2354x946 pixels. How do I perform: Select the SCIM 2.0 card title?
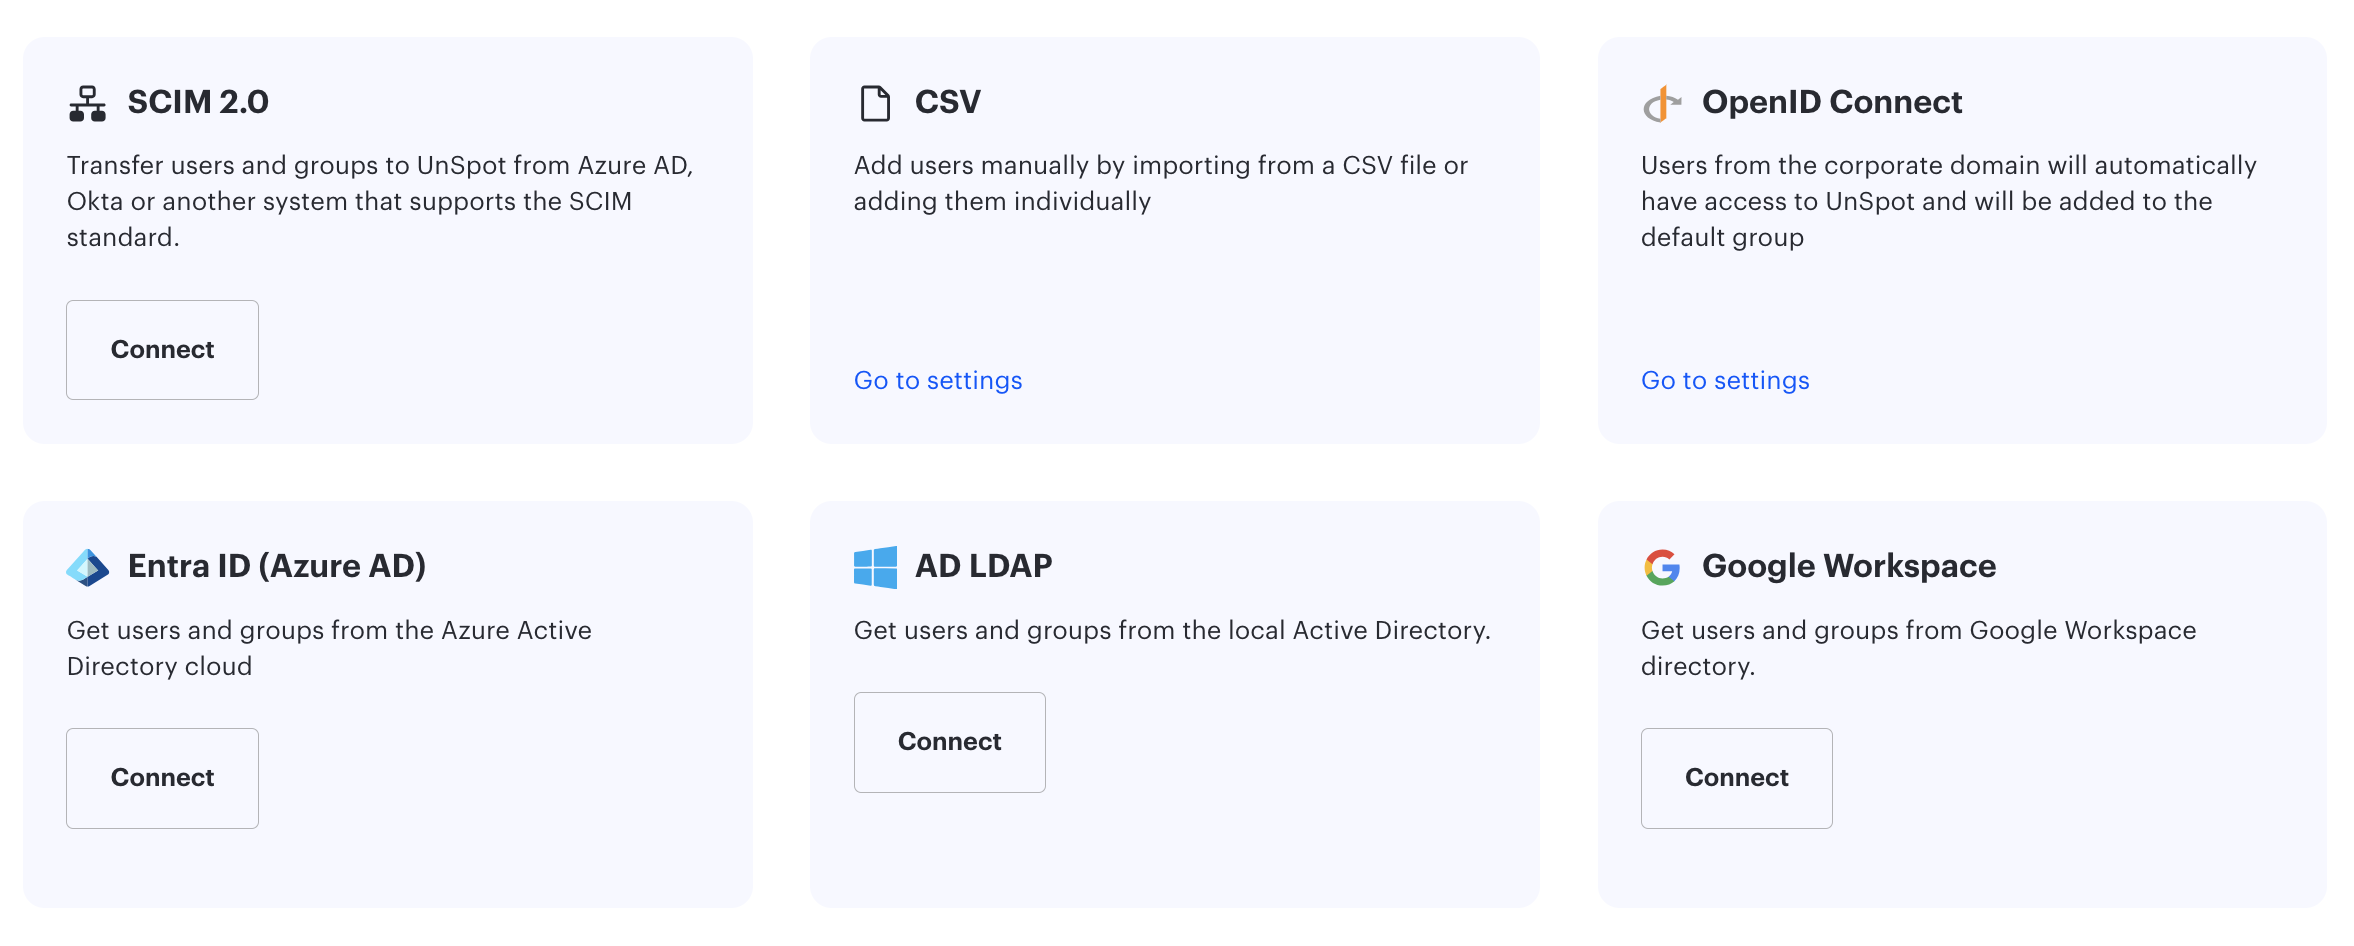[x=198, y=102]
